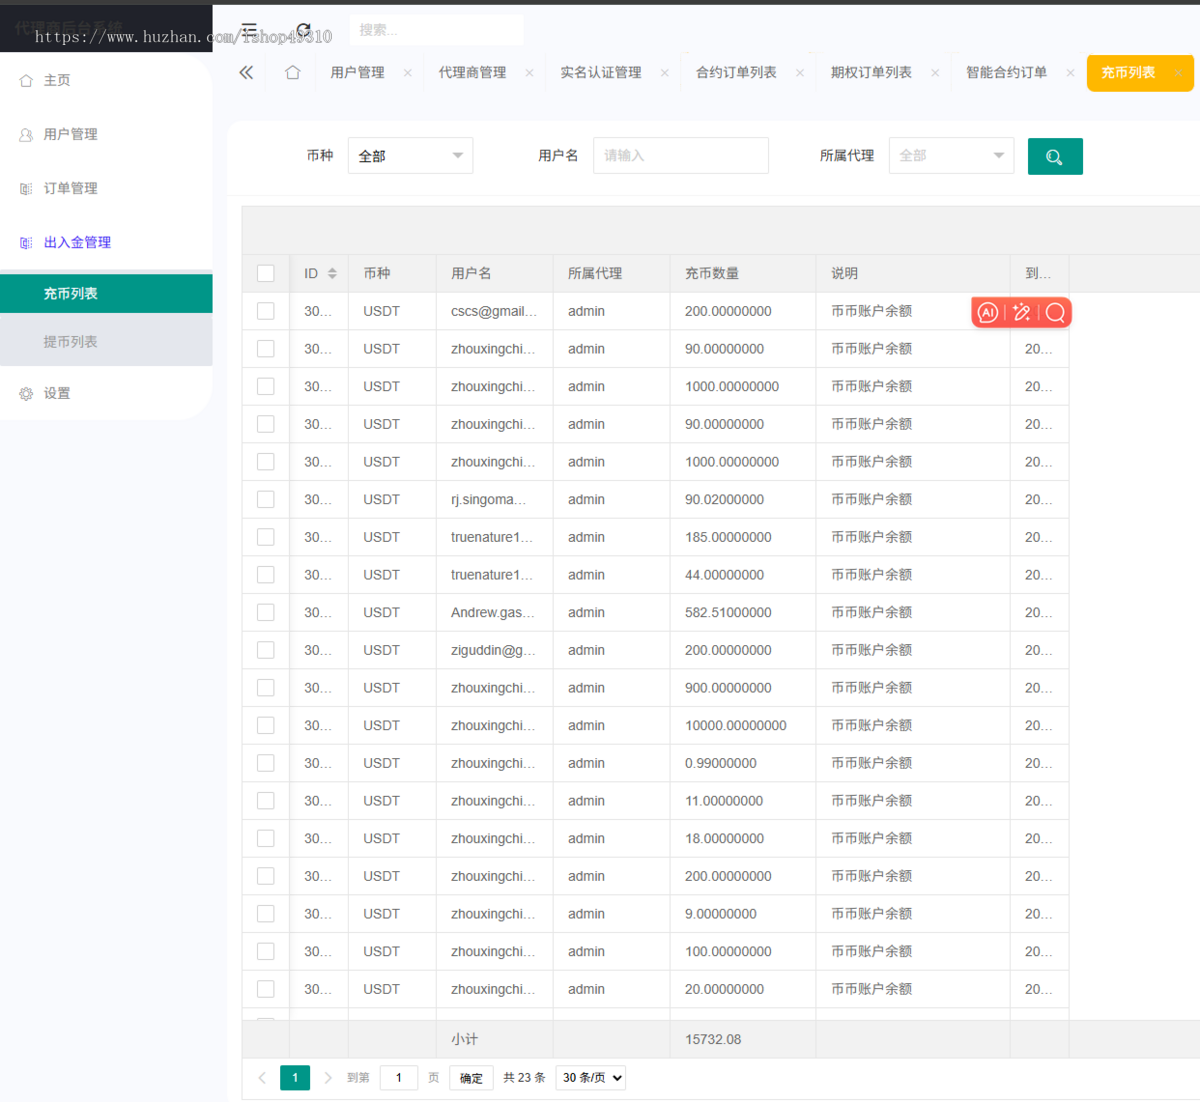Tick the checkbox for the Andrew.gas row
1200x1102 pixels.
point(266,612)
